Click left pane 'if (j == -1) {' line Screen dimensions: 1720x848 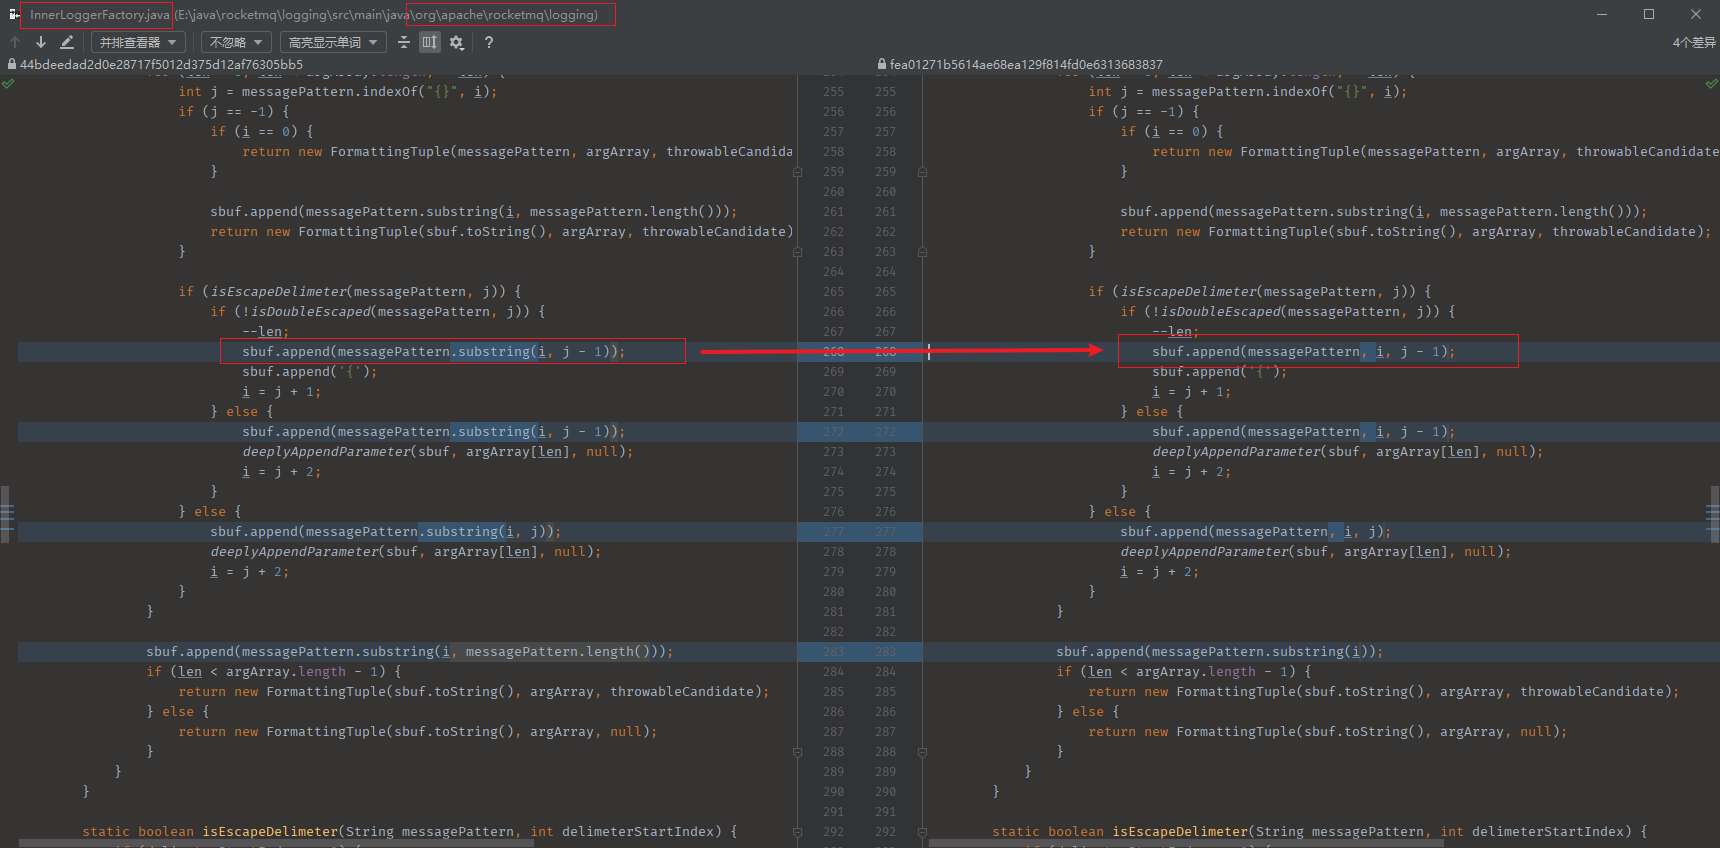click(x=234, y=112)
